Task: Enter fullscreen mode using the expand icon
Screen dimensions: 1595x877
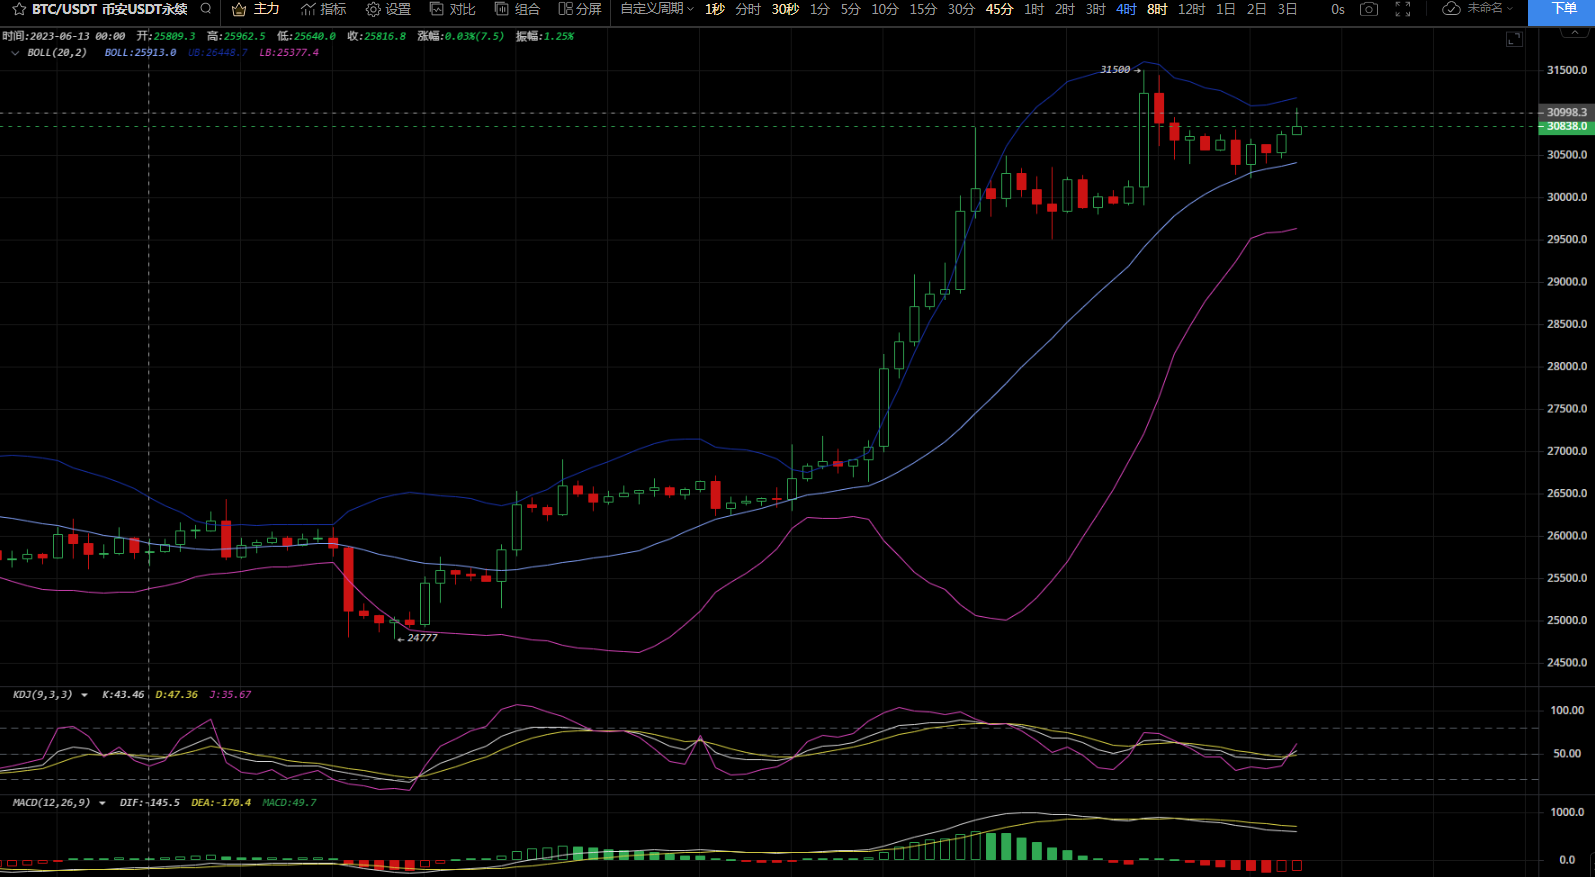Action: click(1403, 9)
